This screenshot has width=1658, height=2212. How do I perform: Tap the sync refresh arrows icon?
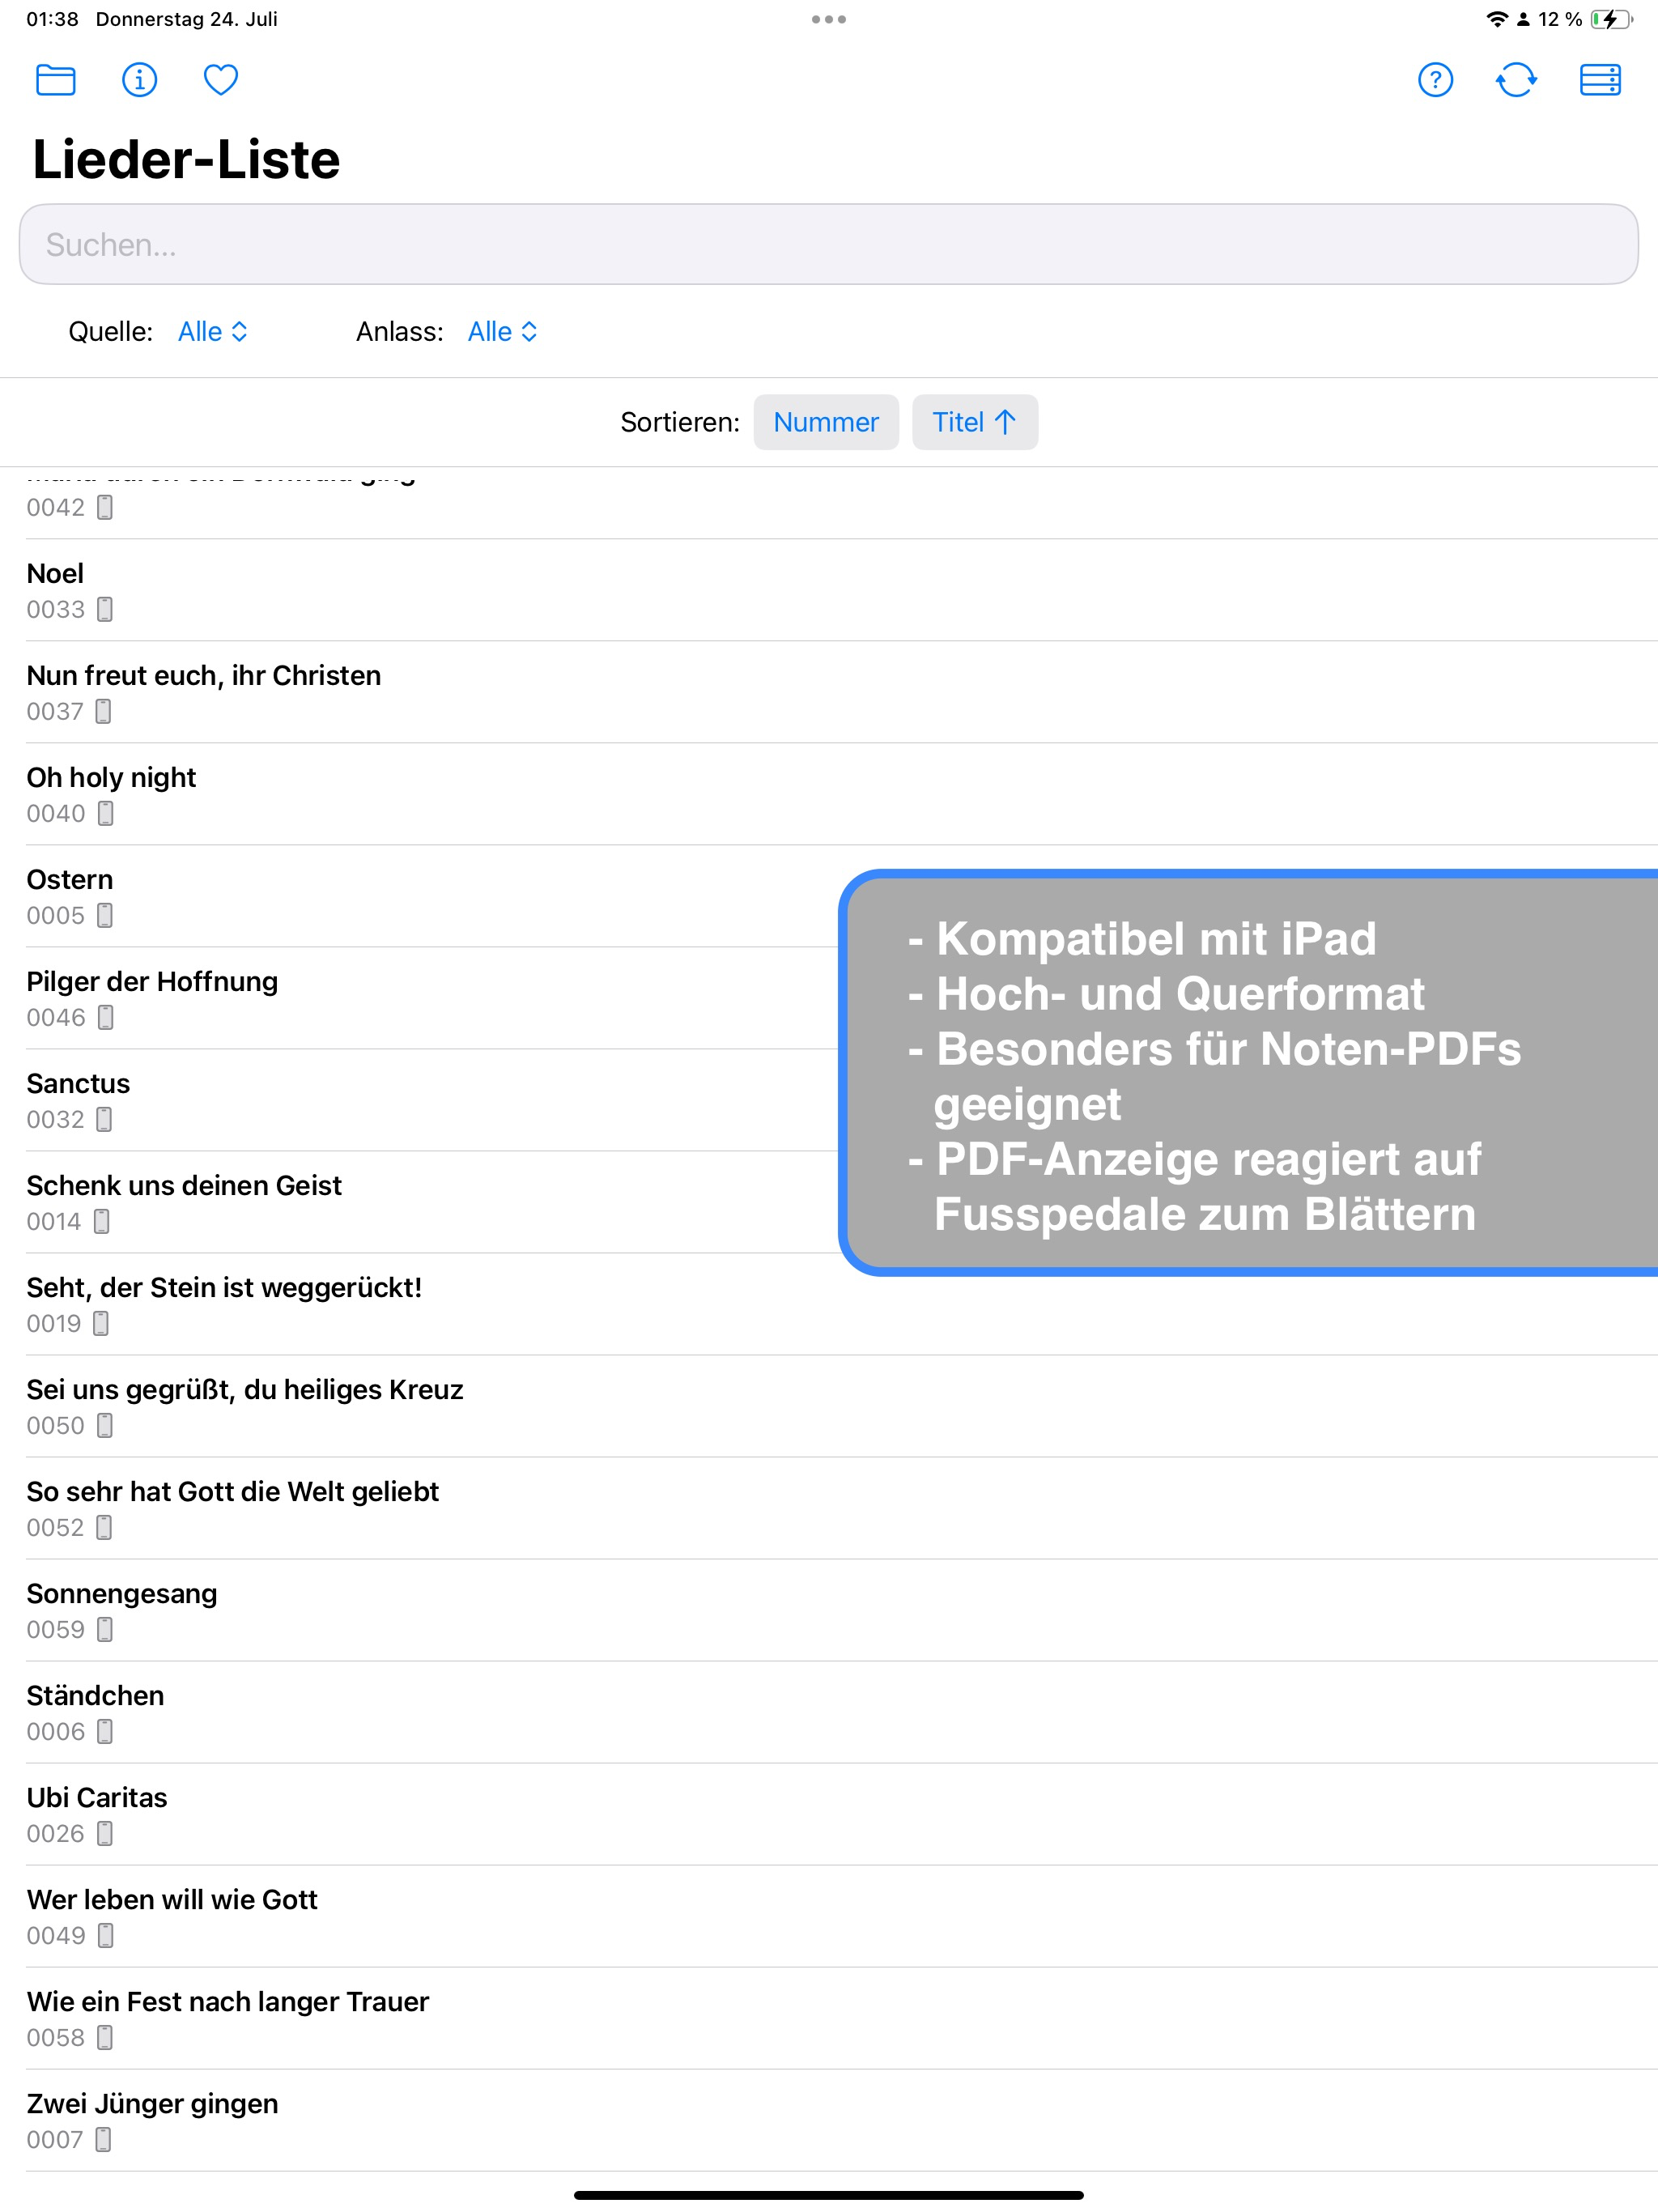coord(1516,80)
